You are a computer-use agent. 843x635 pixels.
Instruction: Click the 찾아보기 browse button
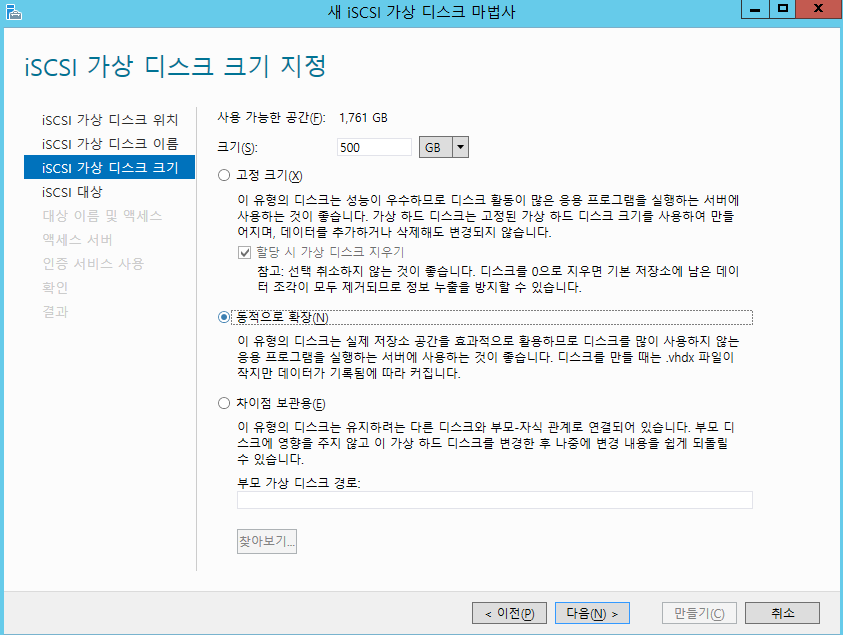[x=266, y=542]
